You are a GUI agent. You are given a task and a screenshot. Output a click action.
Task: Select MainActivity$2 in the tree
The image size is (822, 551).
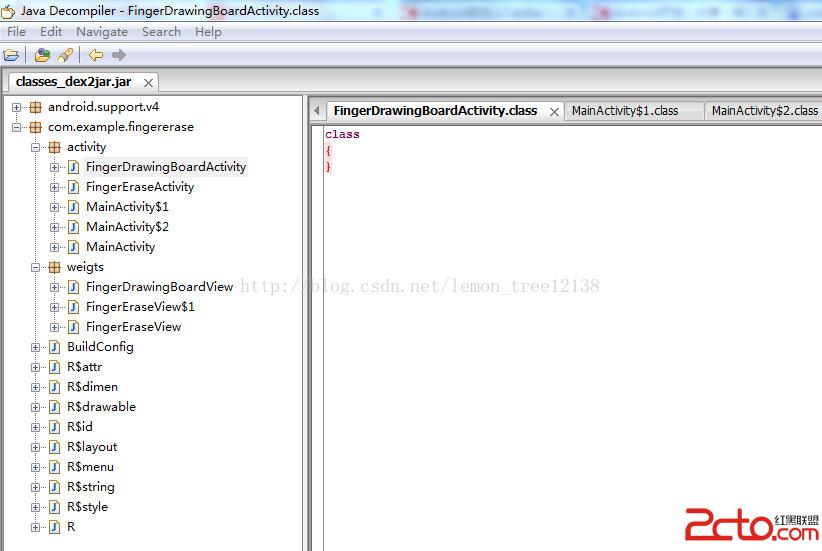click(127, 227)
